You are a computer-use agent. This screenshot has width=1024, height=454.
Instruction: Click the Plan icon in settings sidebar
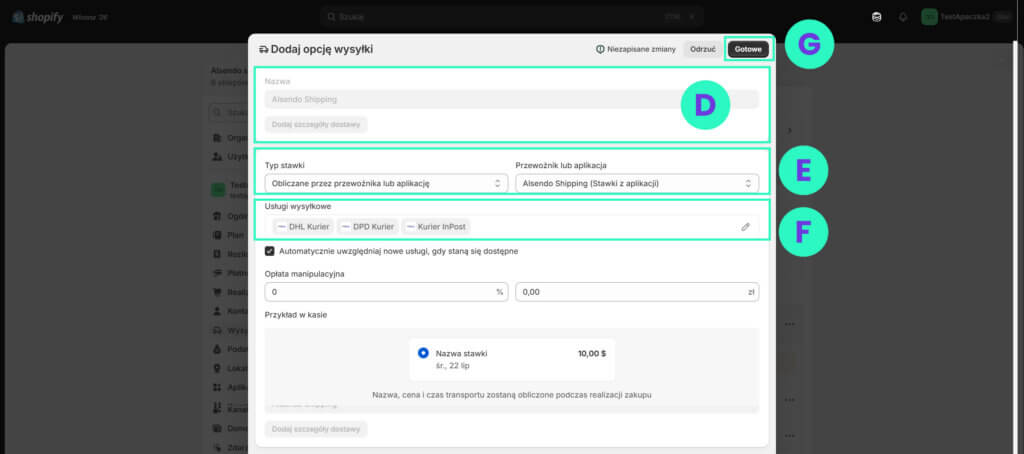217,235
